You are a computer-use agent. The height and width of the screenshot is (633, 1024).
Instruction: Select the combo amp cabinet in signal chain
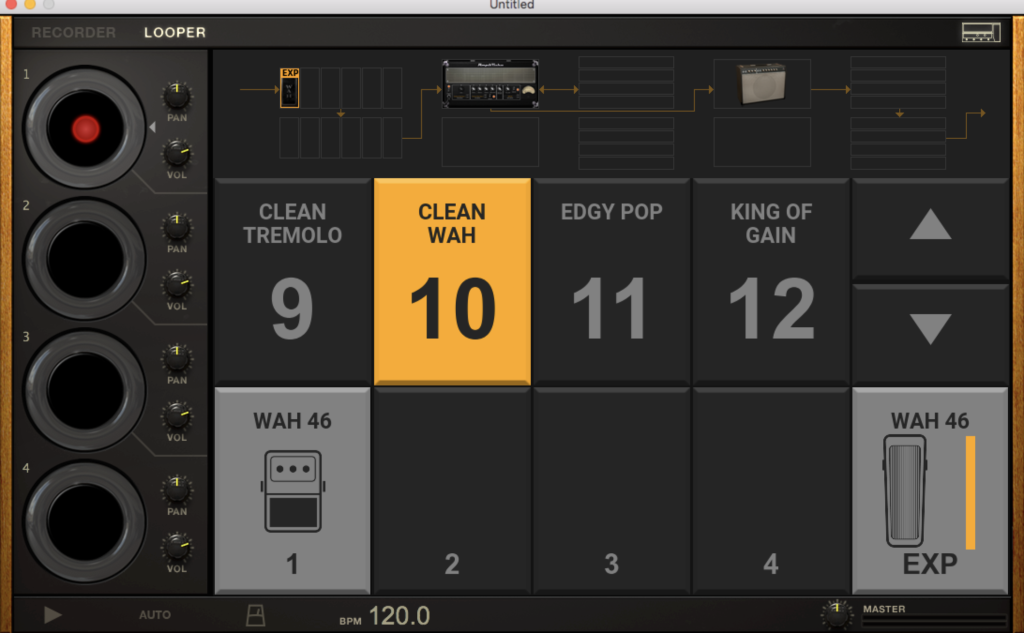point(762,84)
